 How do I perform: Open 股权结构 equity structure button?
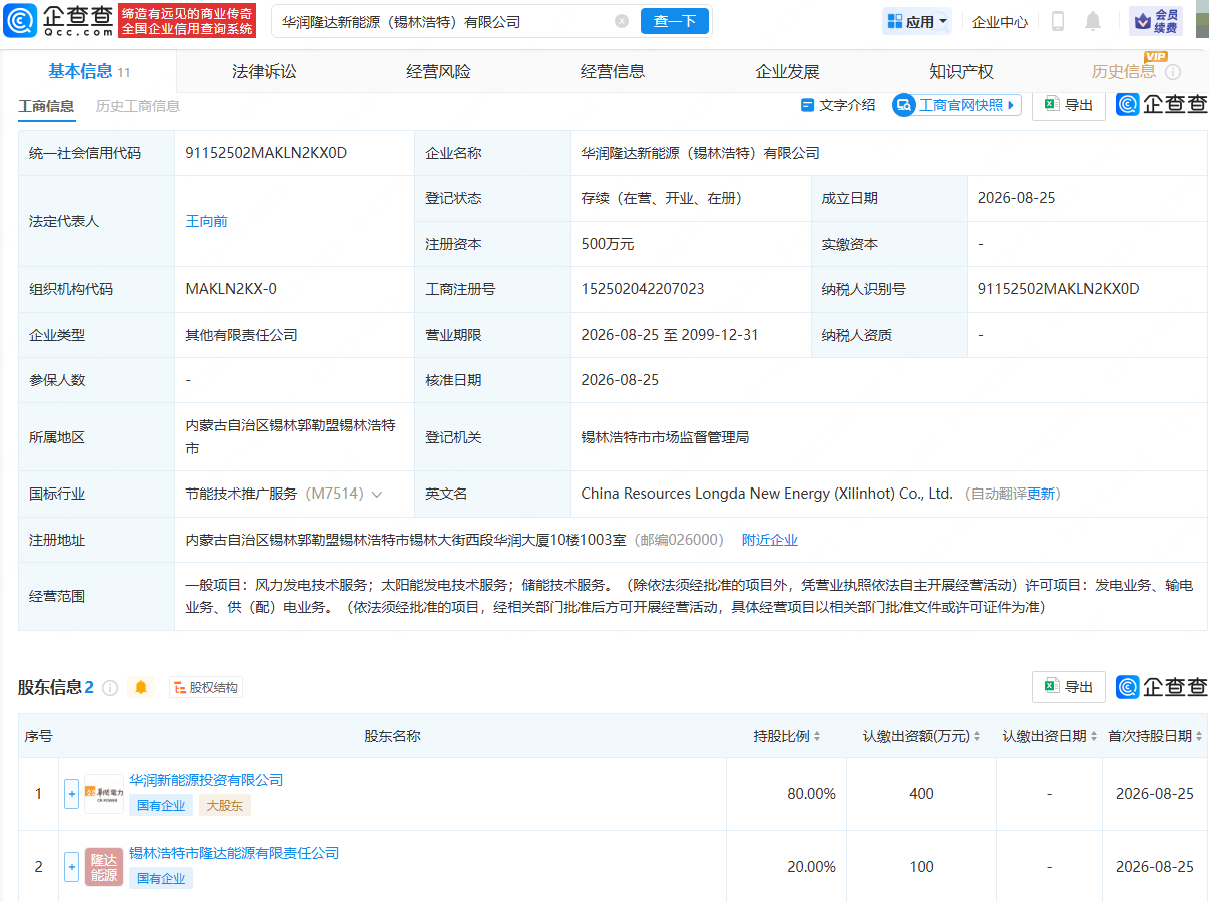tap(206, 688)
